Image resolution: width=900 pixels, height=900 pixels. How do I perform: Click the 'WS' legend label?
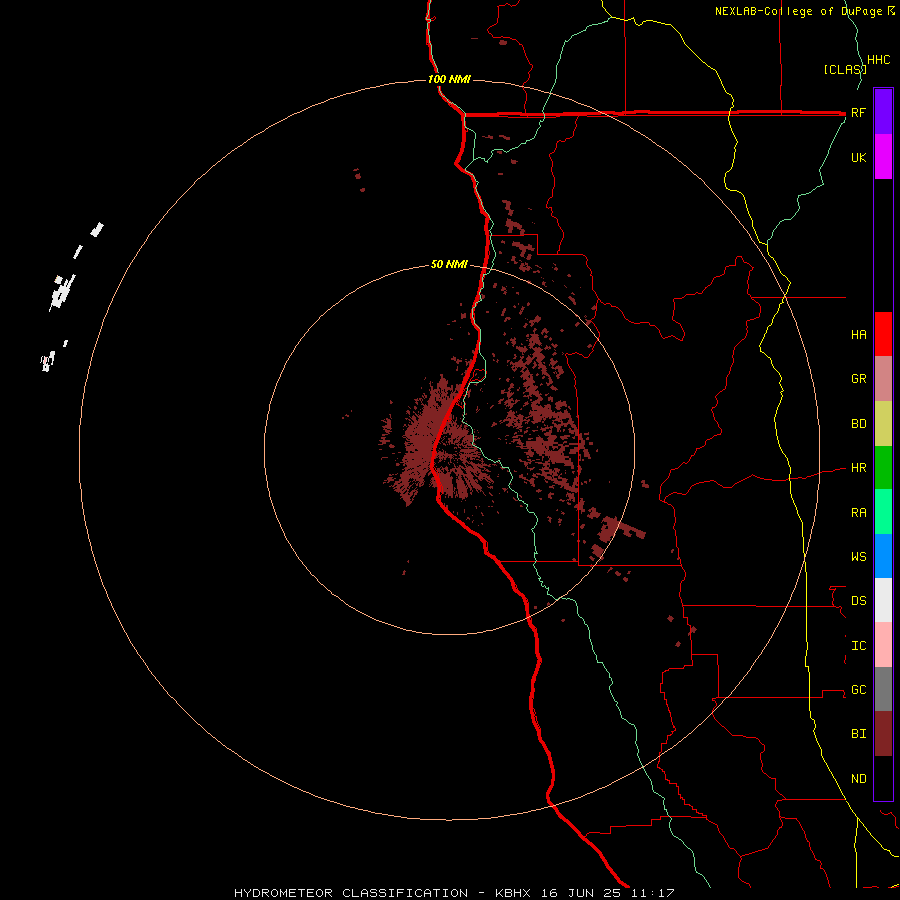[859, 556]
